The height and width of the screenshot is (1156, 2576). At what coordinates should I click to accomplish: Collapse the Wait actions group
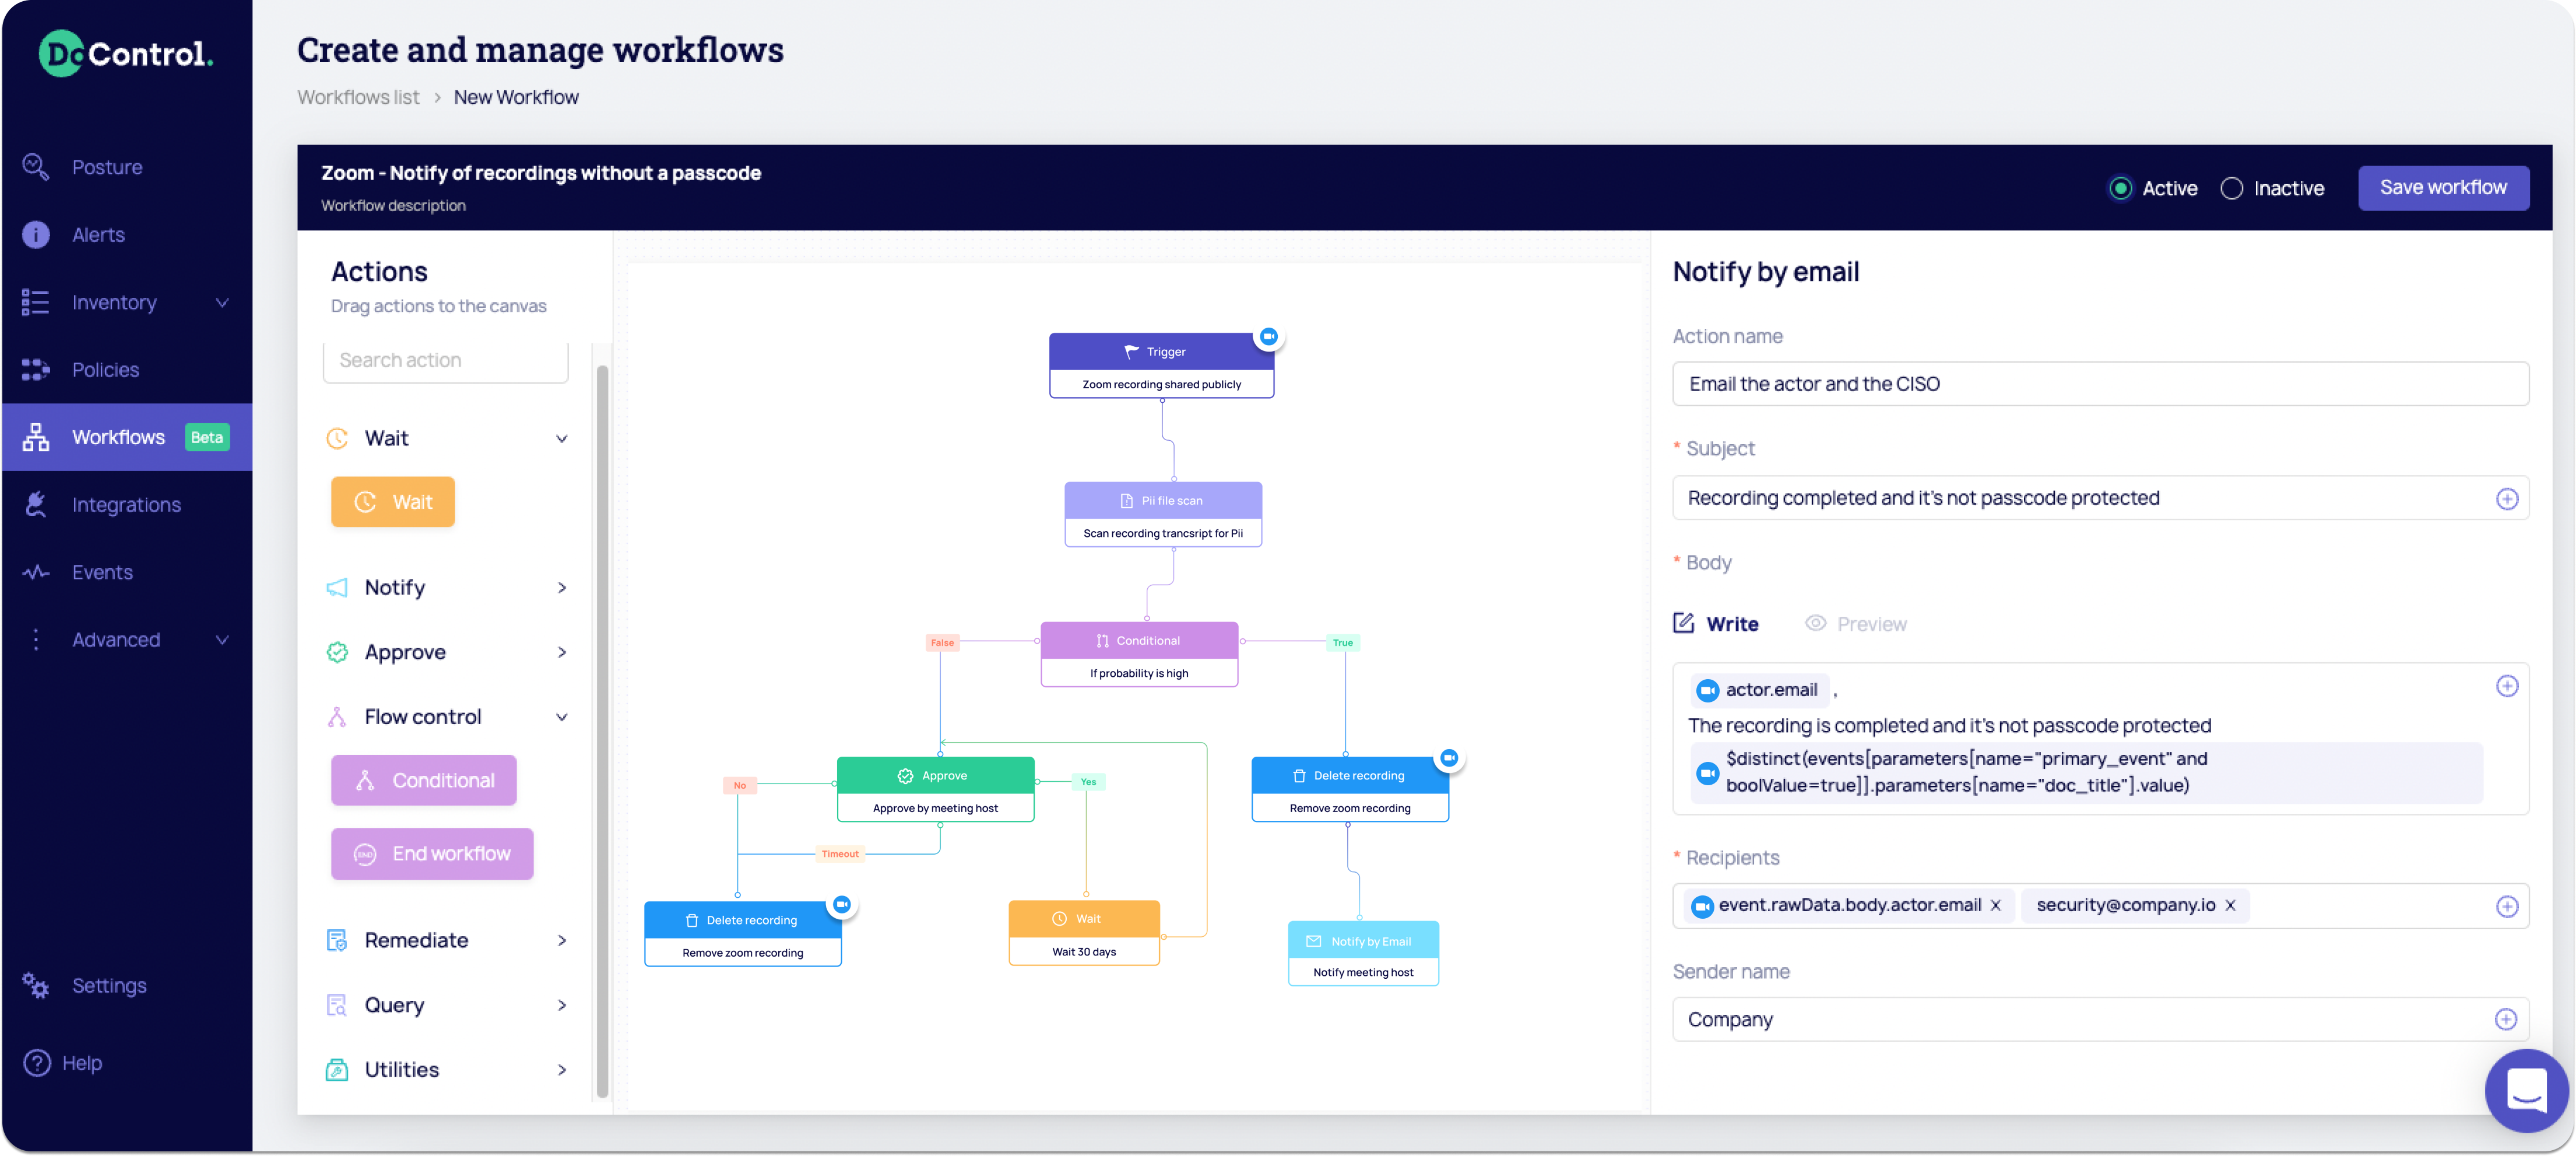tap(561, 438)
